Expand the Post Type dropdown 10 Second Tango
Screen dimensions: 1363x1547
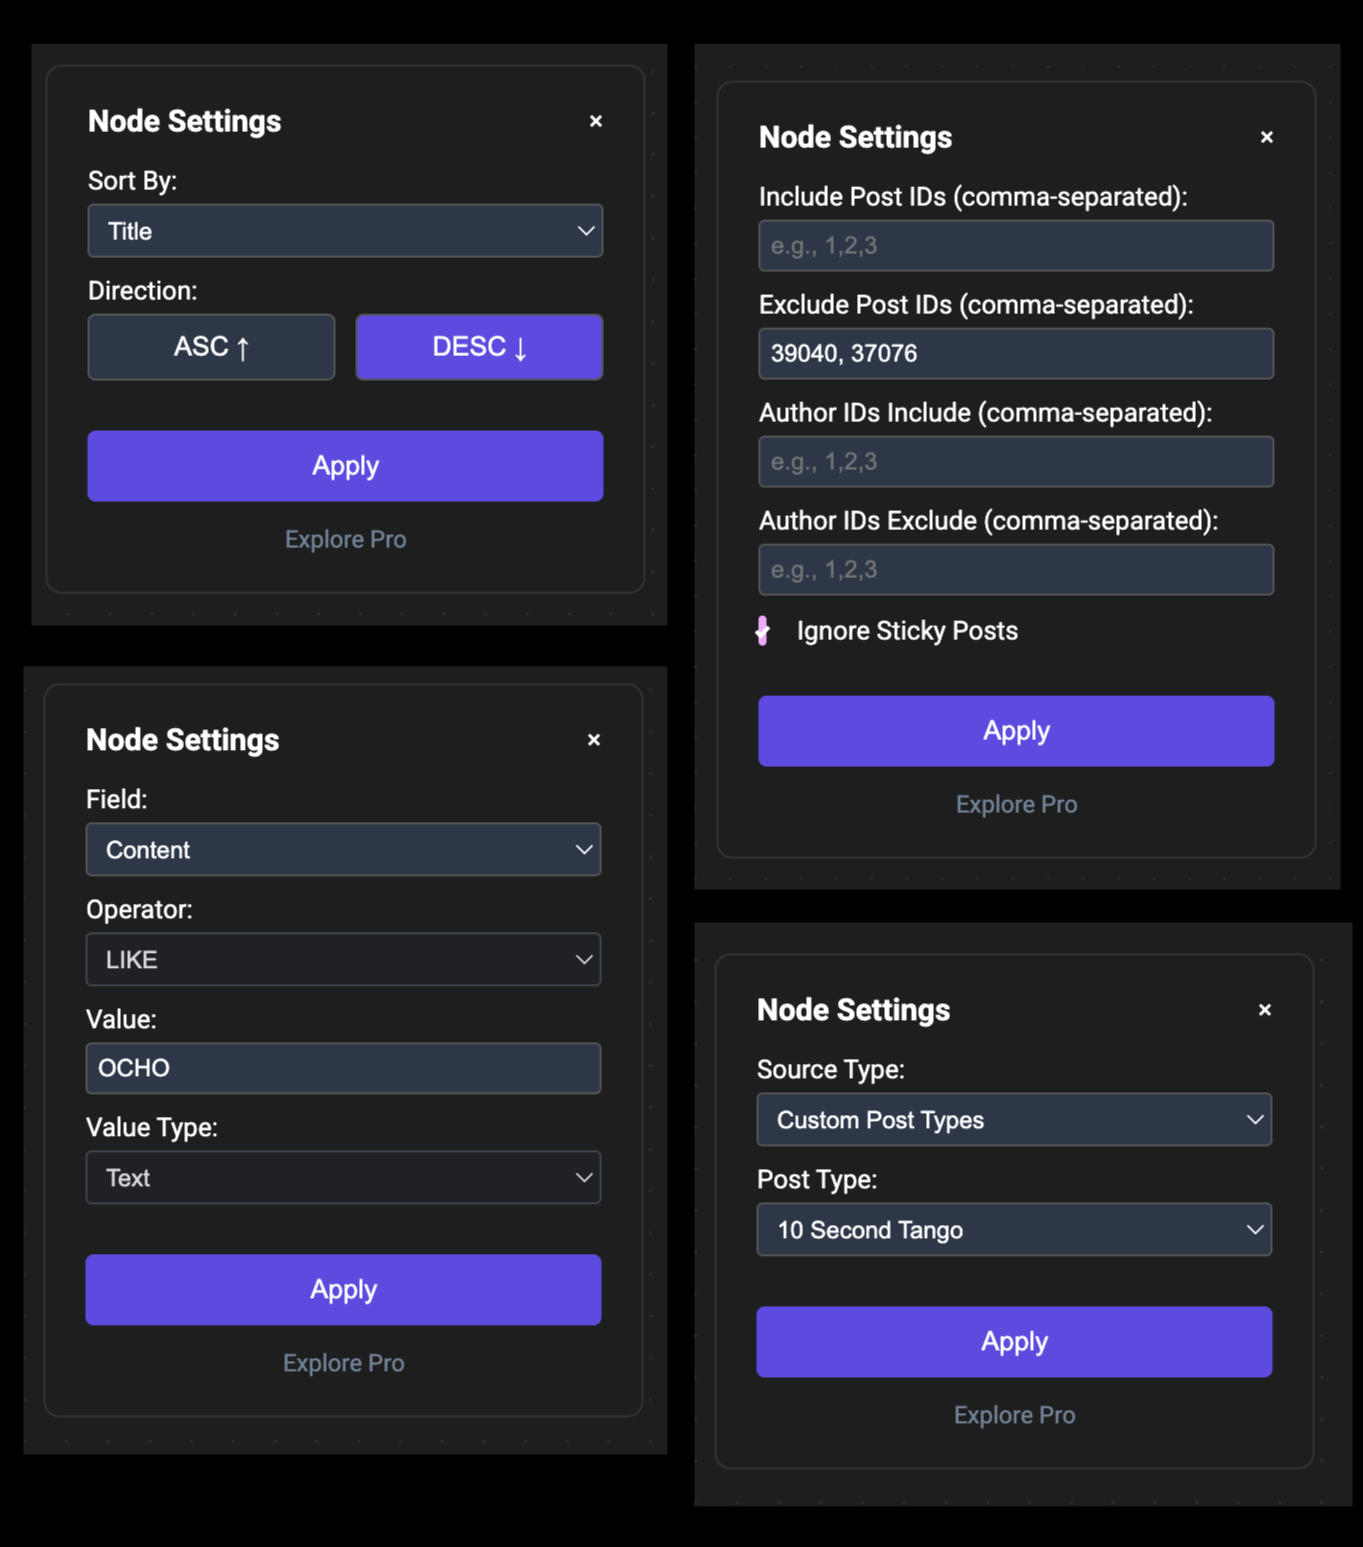click(1014, 1230)
